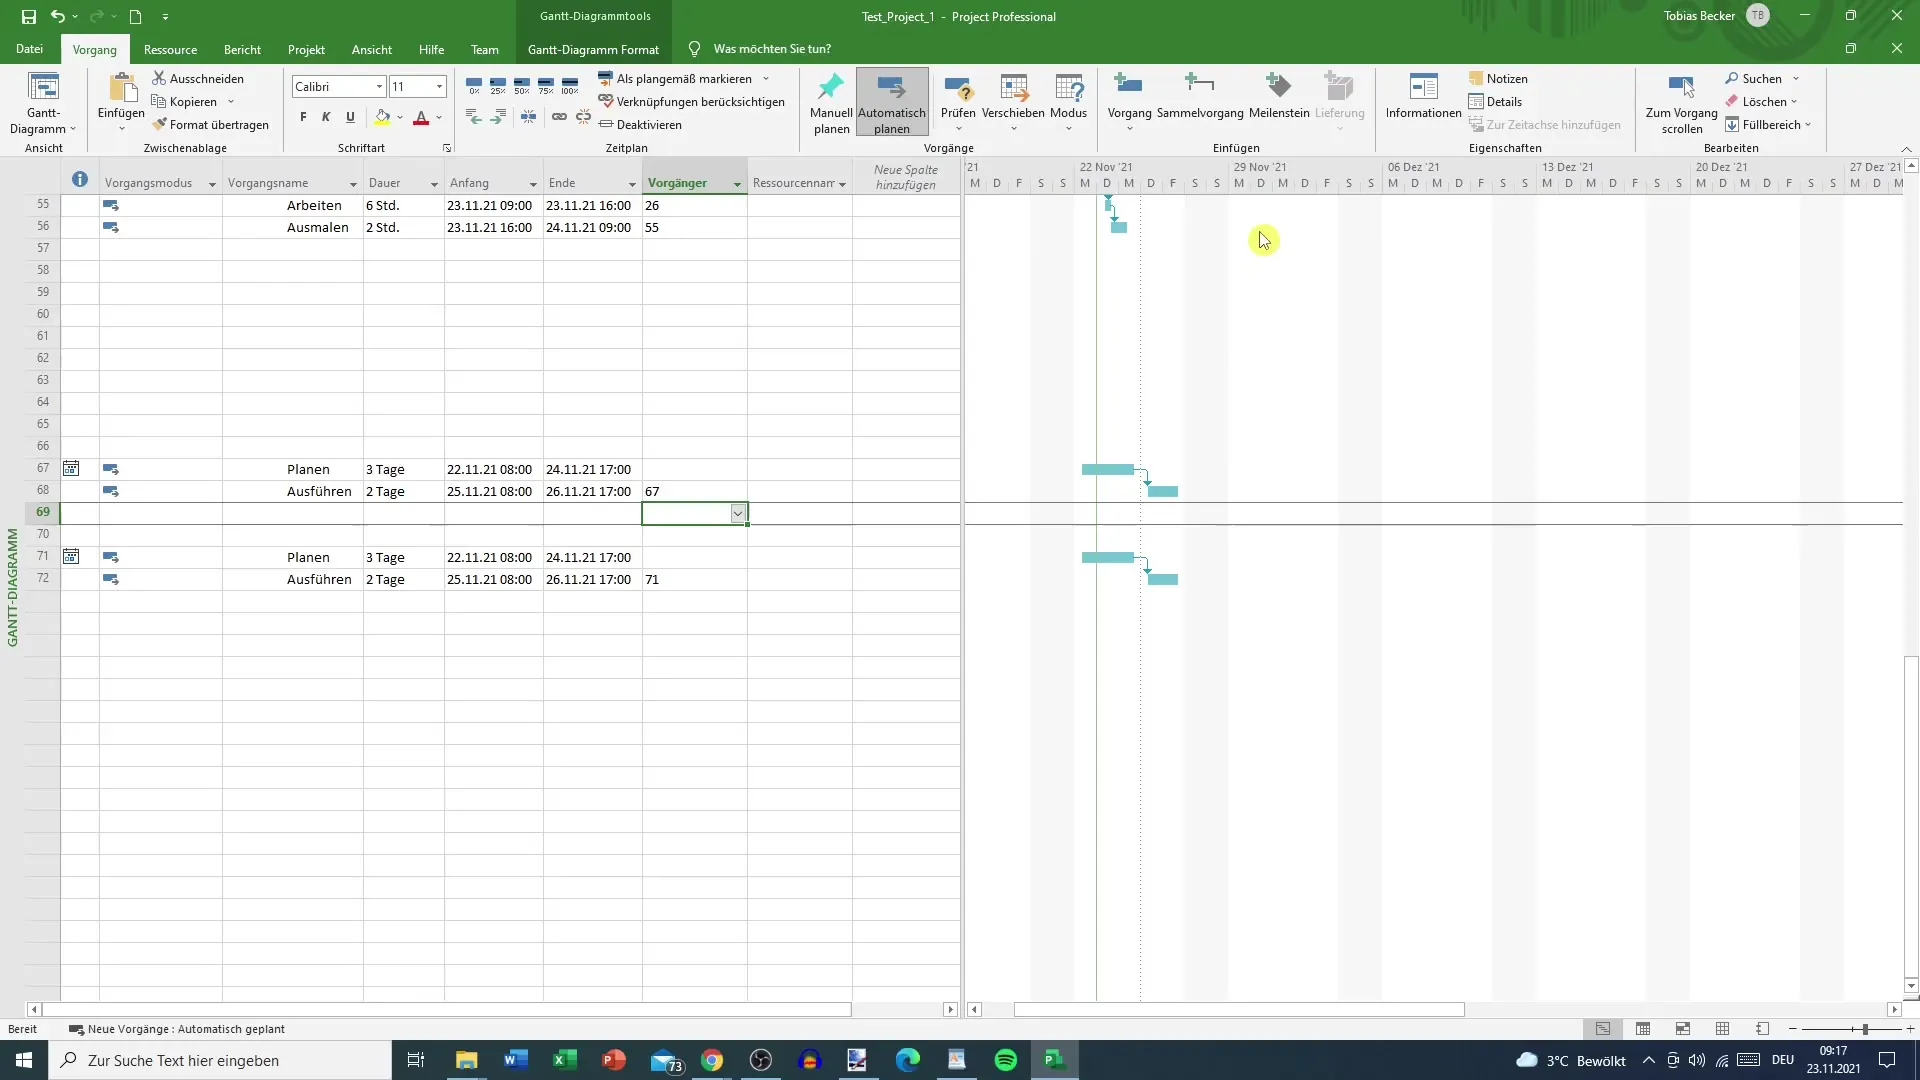Pick the yellow background fill color swatch
This screenshot has width=1920, height=1080.
[382, 117]
